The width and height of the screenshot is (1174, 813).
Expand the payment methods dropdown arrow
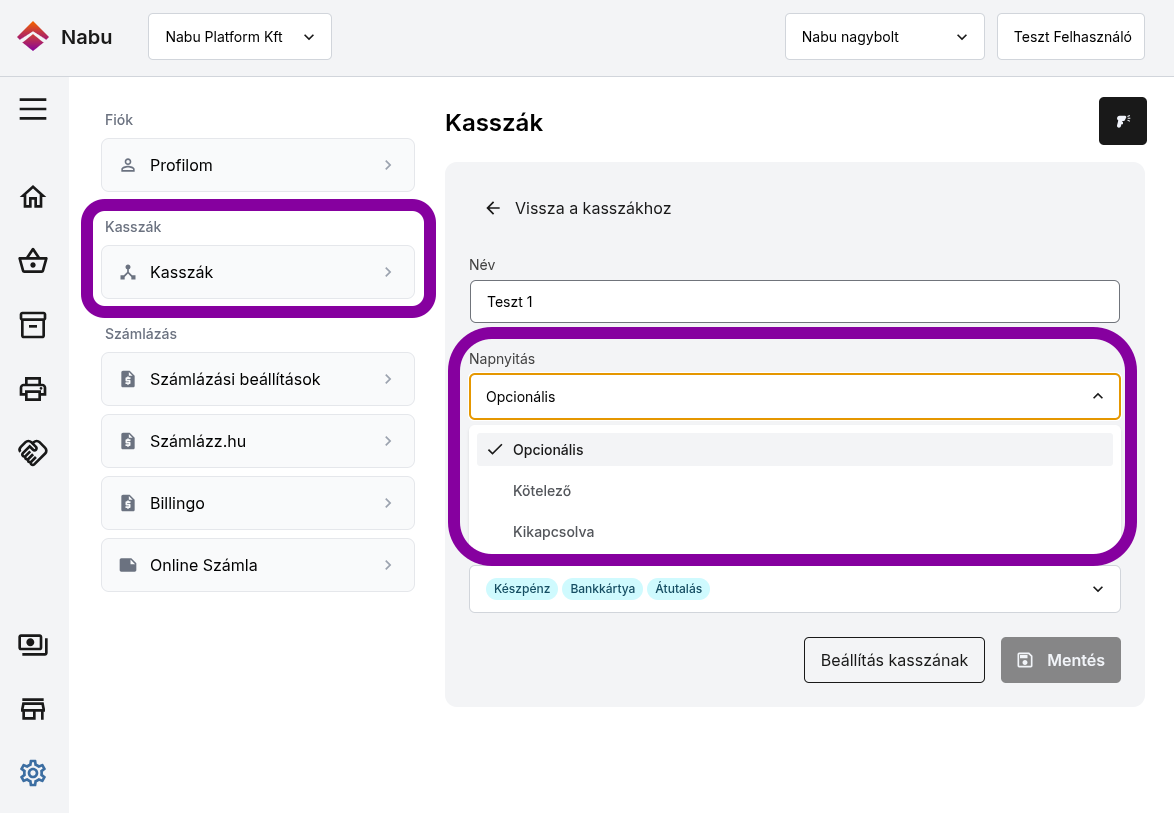pyautogui.click(x=1098, y=589)
